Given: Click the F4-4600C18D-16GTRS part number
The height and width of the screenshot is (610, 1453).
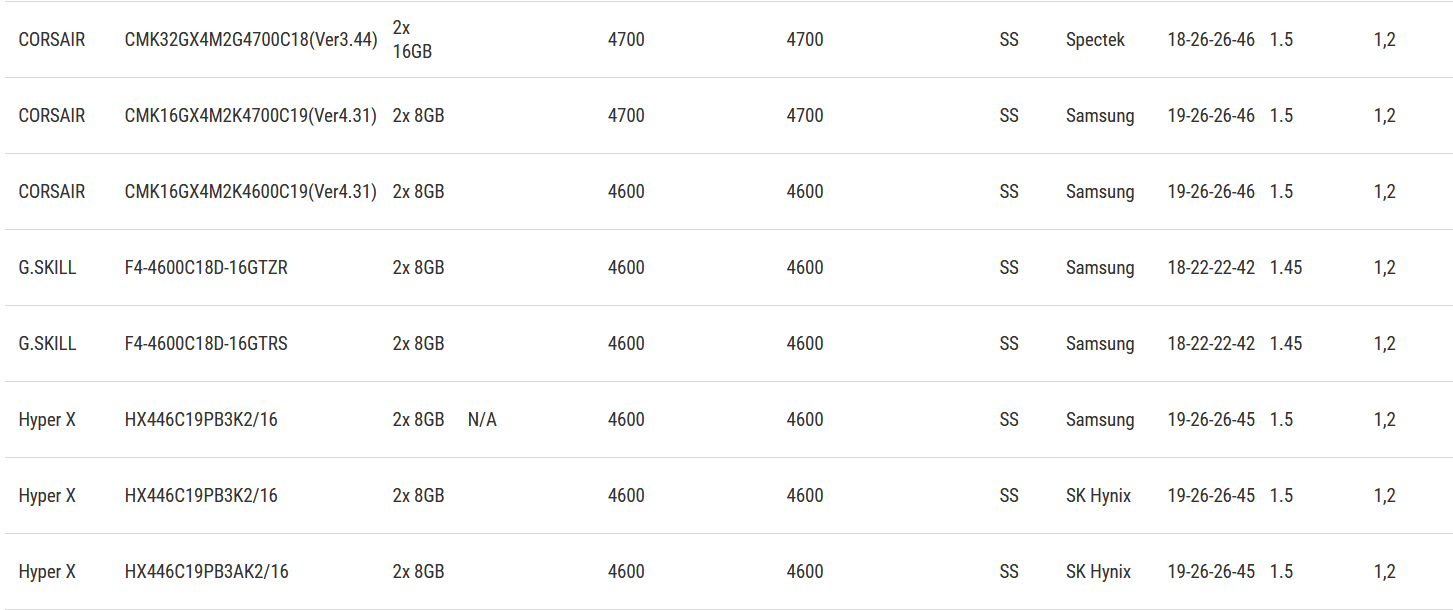Looking at the screenshot, I should point(206,344).
